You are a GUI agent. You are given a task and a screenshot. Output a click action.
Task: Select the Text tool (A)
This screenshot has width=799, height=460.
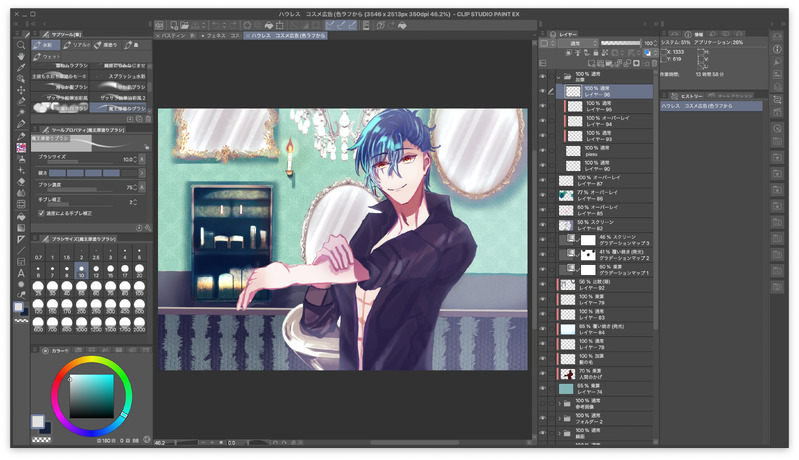click(21, 273)
